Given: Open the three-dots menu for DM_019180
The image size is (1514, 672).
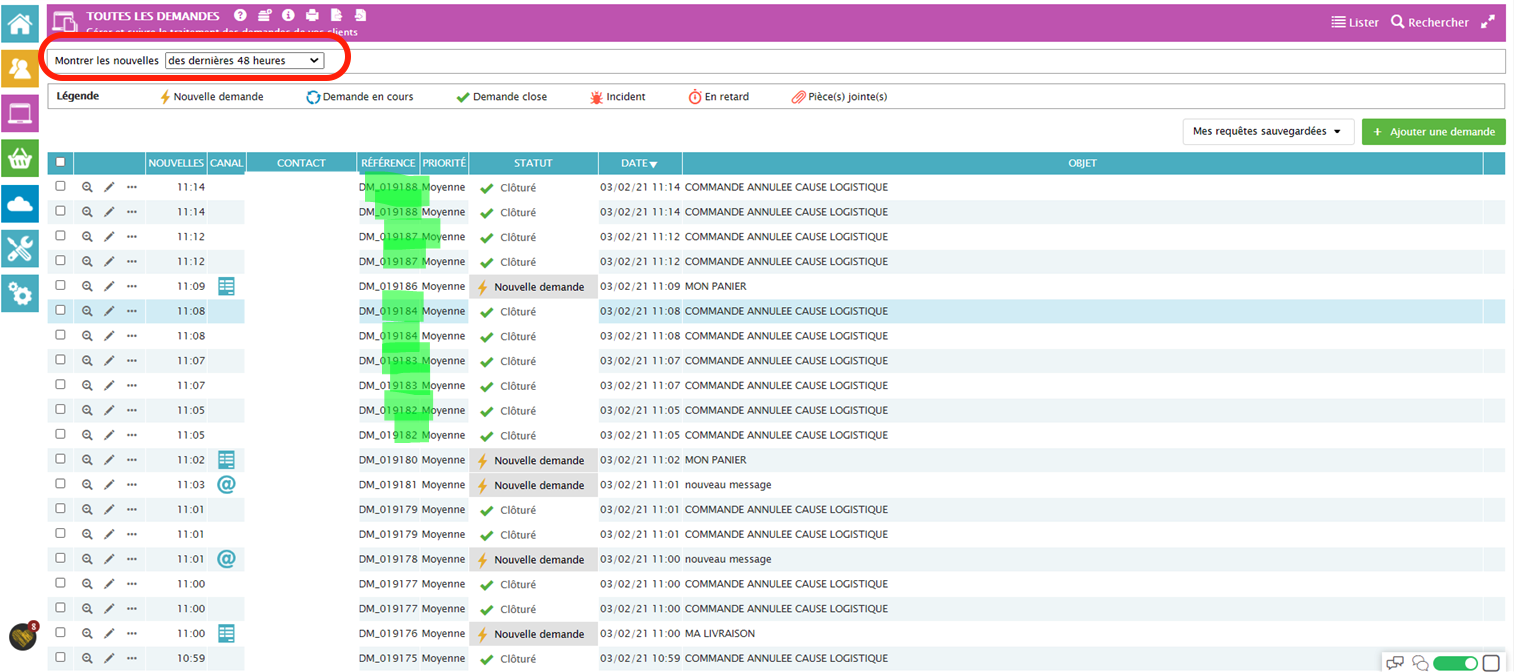Looking at the screenshot, I should pos(131,460).
